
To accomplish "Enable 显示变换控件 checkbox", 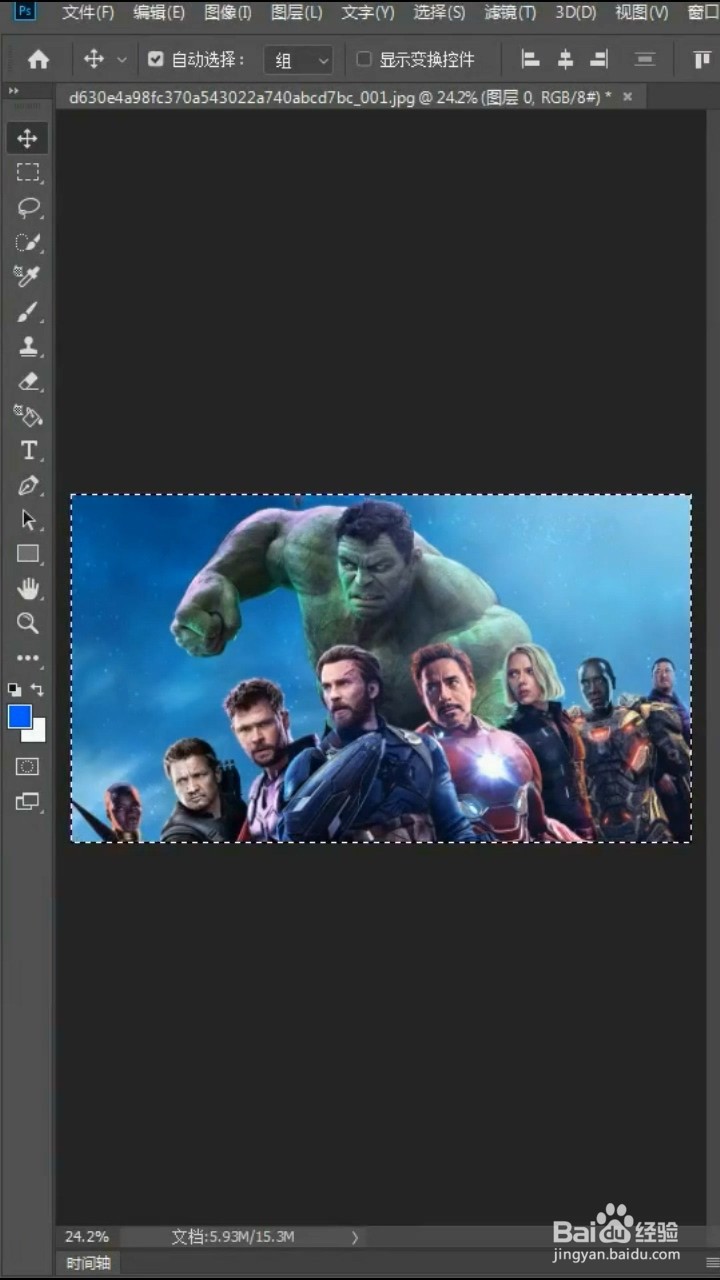I will [364, 60].
